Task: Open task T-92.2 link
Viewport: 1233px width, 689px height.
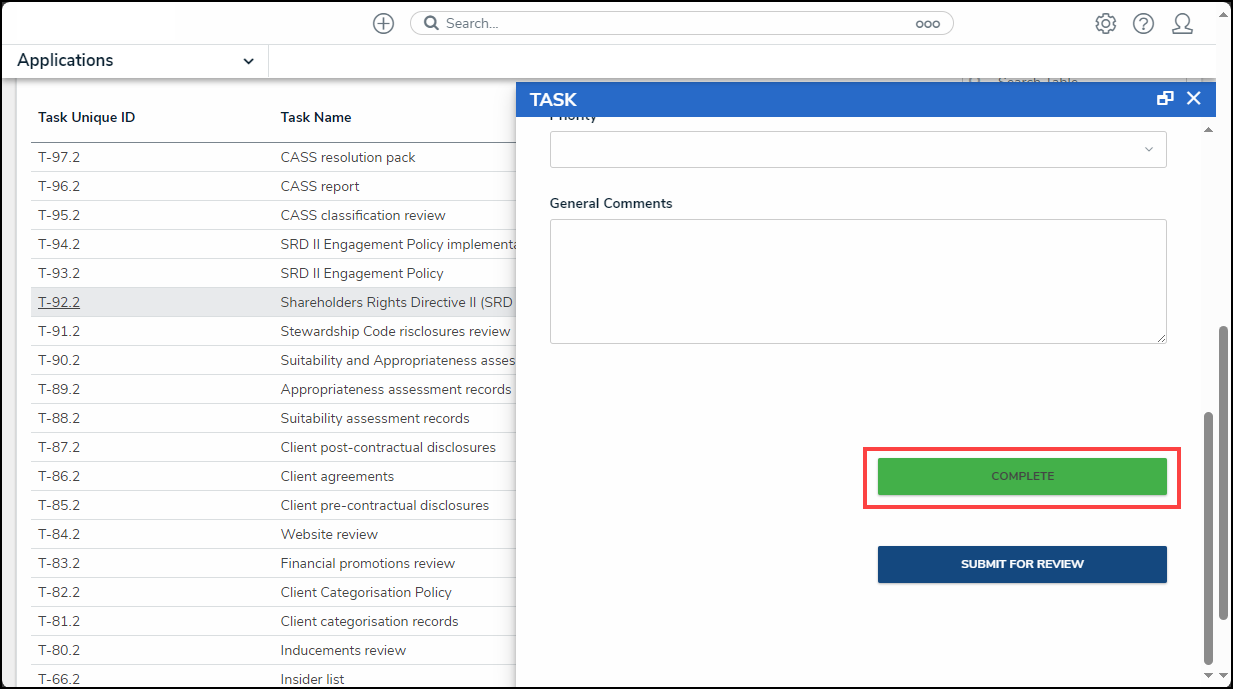Action: (x=59, y=302)
